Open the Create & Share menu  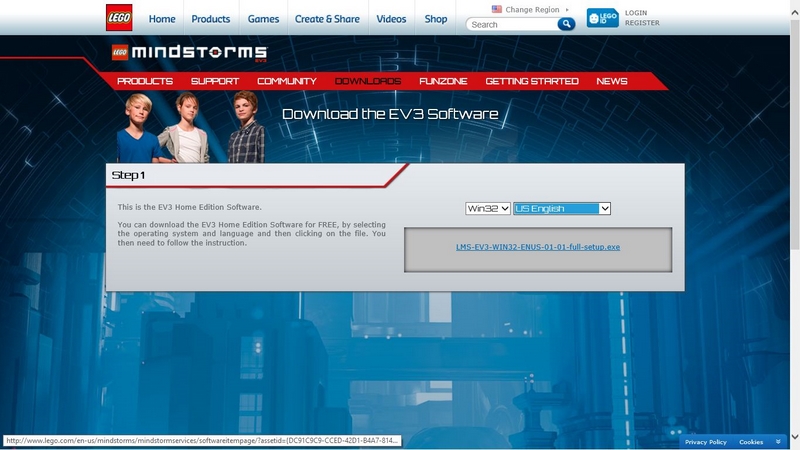(327, 19)
